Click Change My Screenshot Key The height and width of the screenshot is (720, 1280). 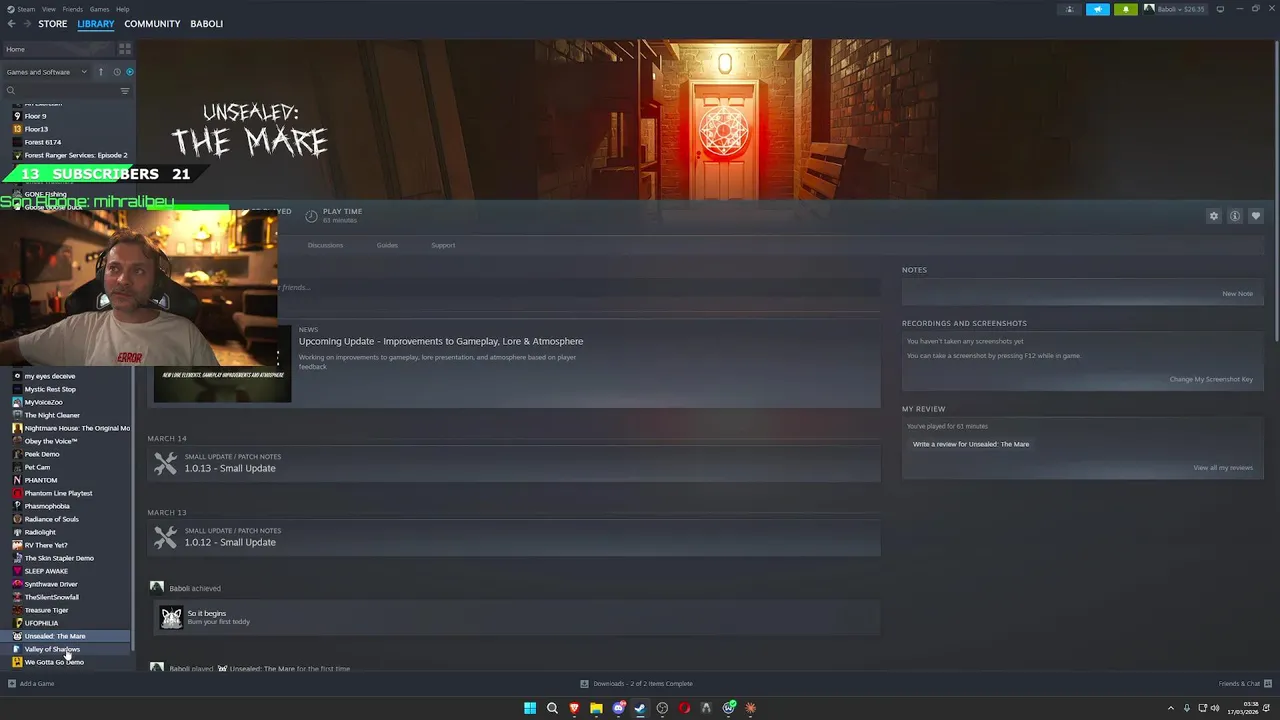pyautogui.click(x=1211, y=379)
